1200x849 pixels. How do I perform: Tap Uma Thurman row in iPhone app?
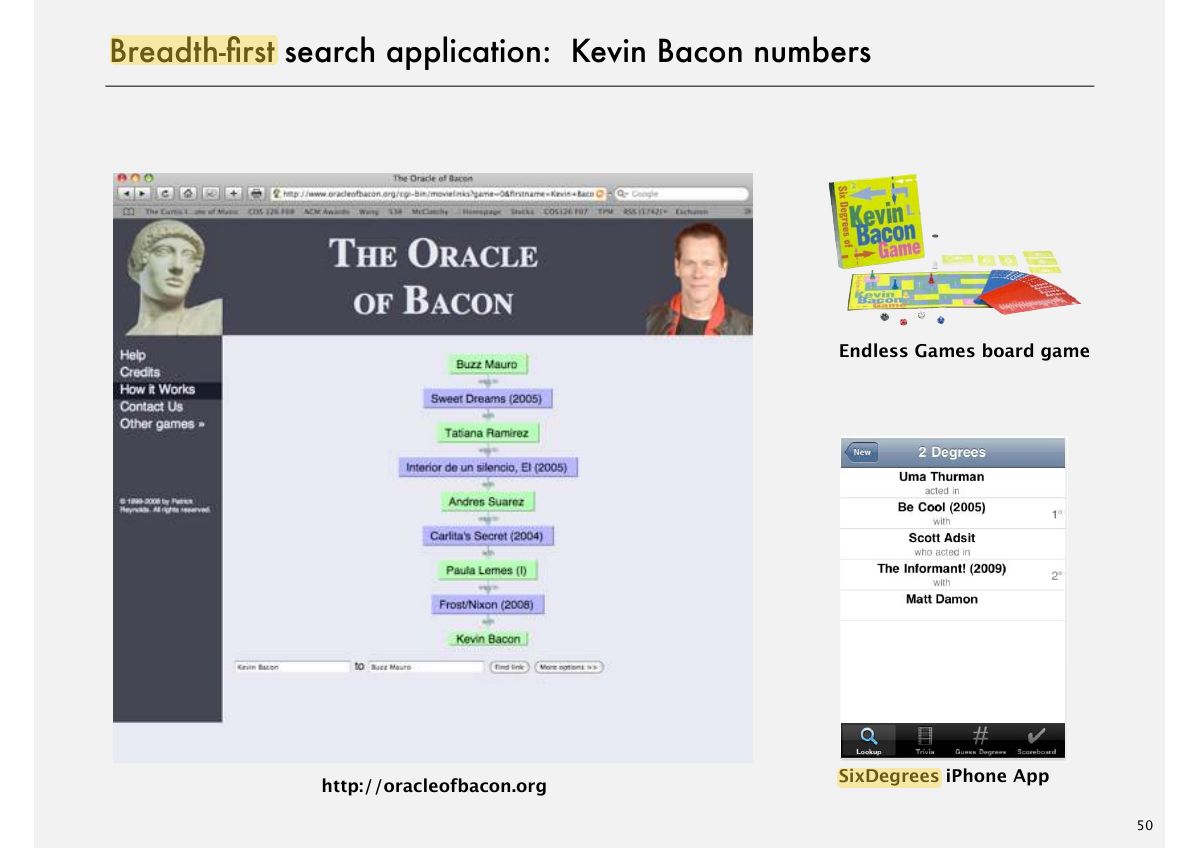(x=952, y=482)
